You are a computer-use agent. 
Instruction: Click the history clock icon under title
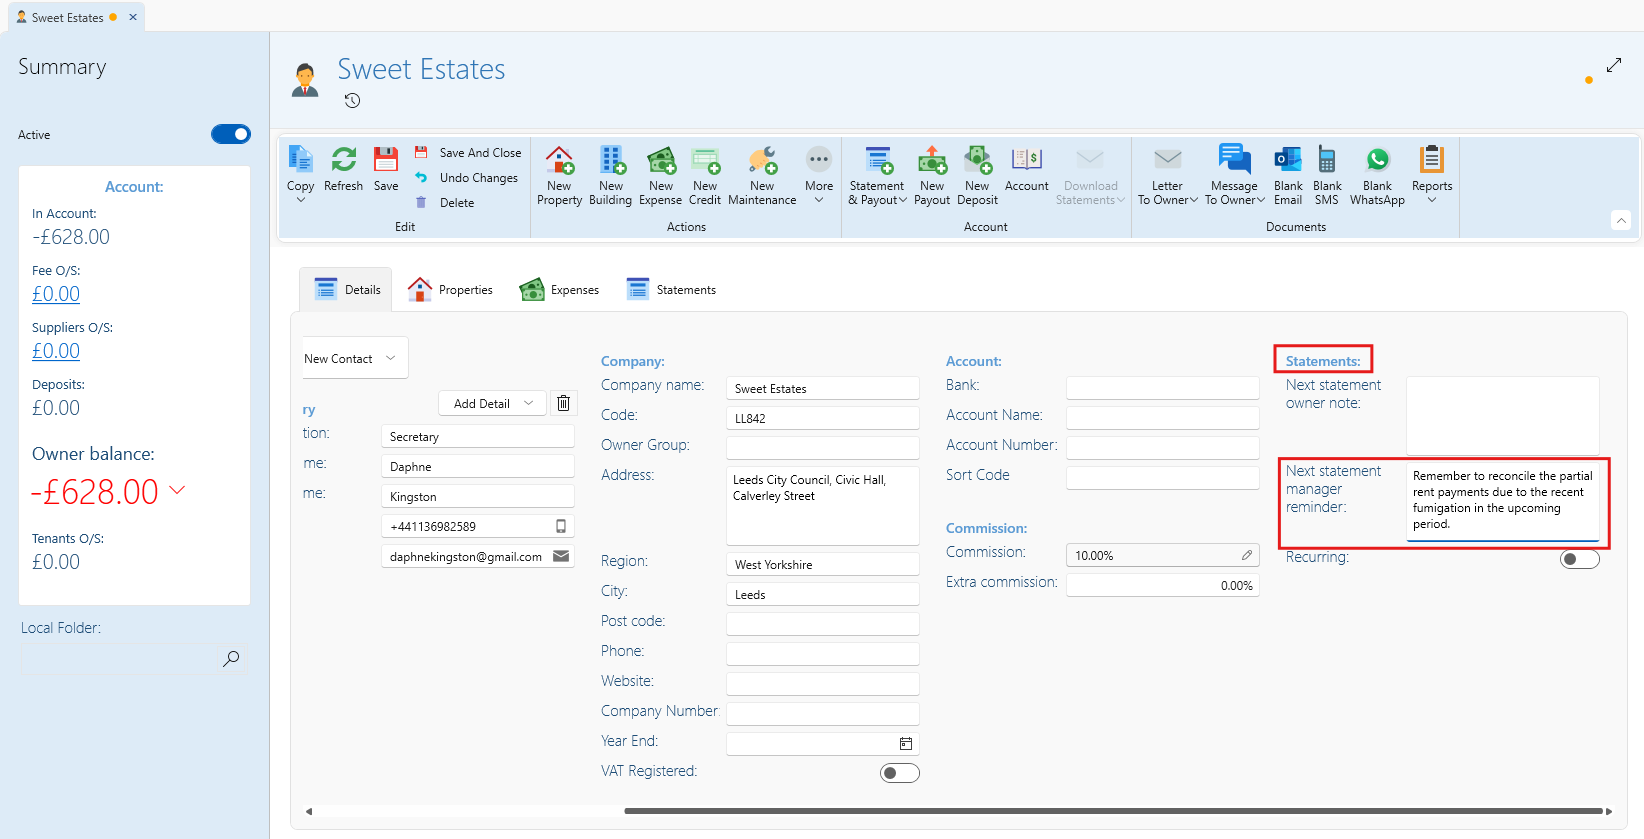point(352,100)
